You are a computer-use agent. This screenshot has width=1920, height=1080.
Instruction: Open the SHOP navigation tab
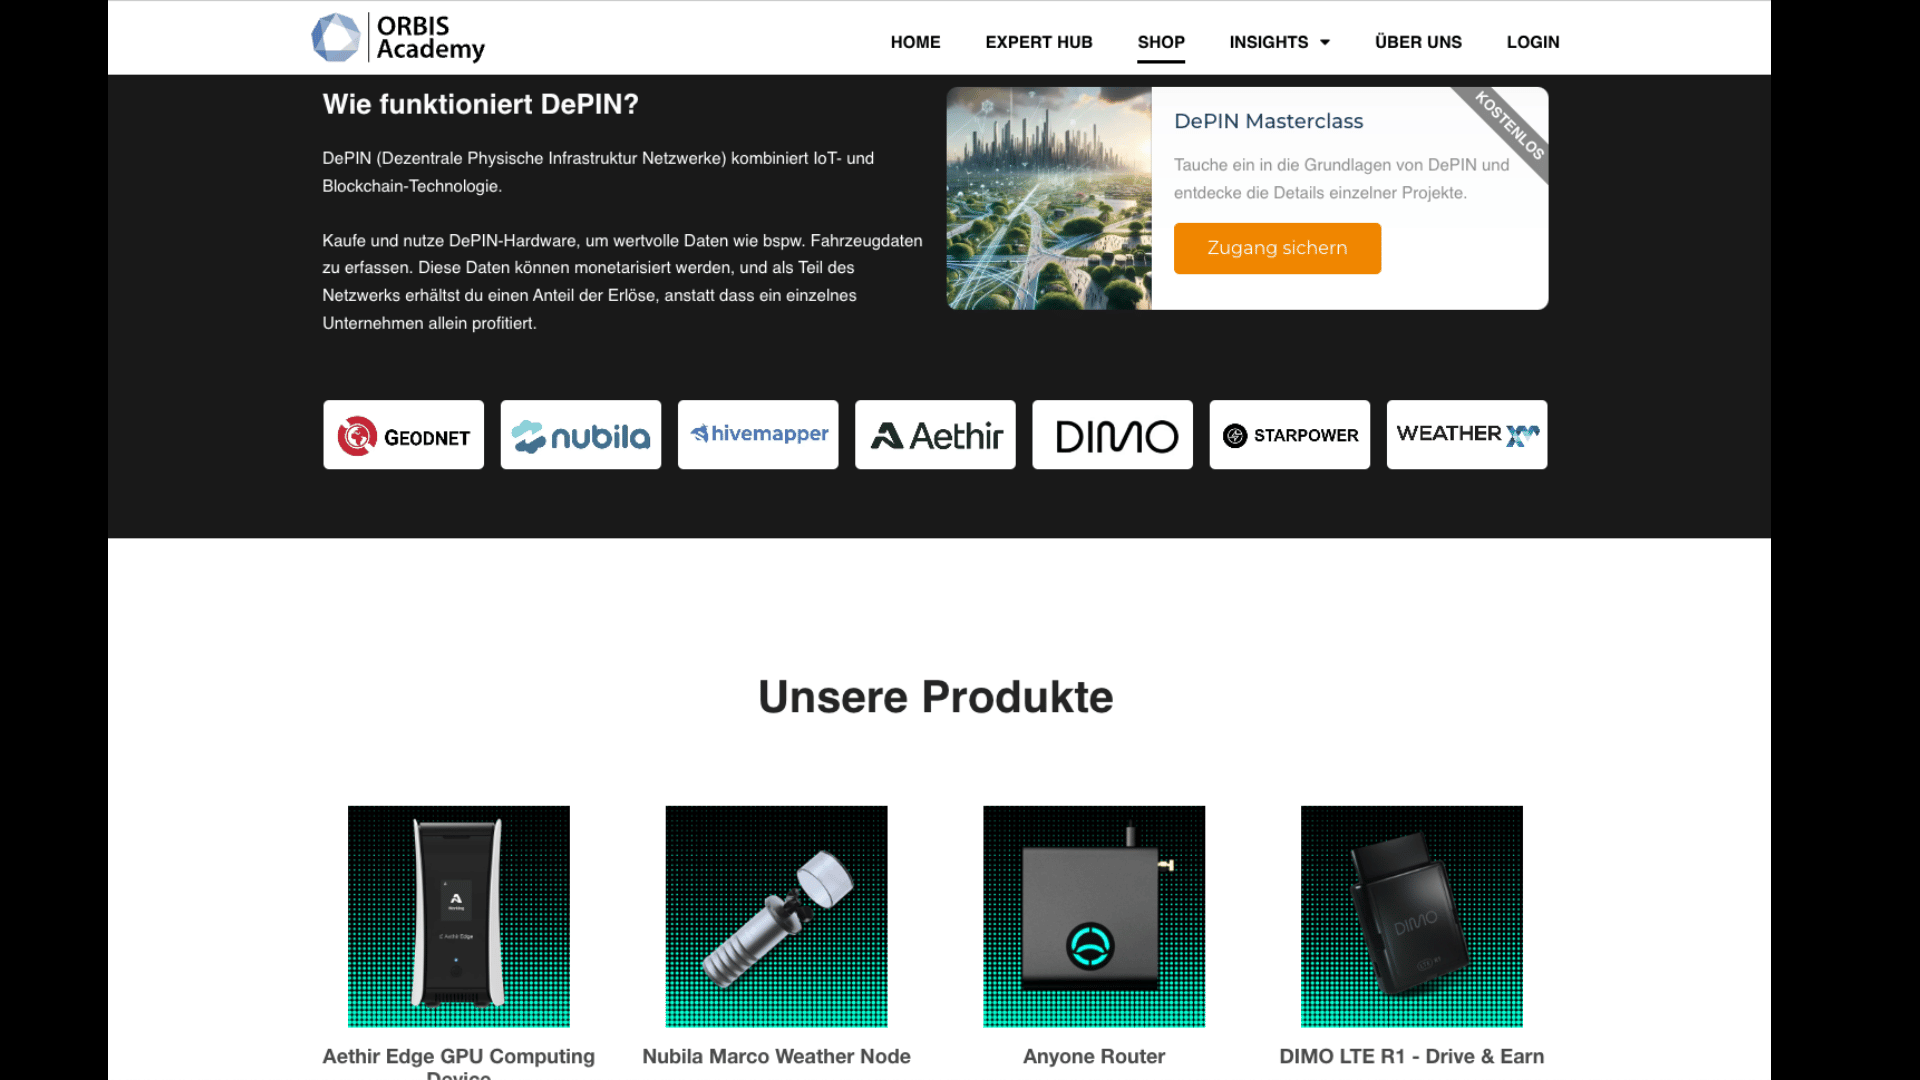point(1161,42)
